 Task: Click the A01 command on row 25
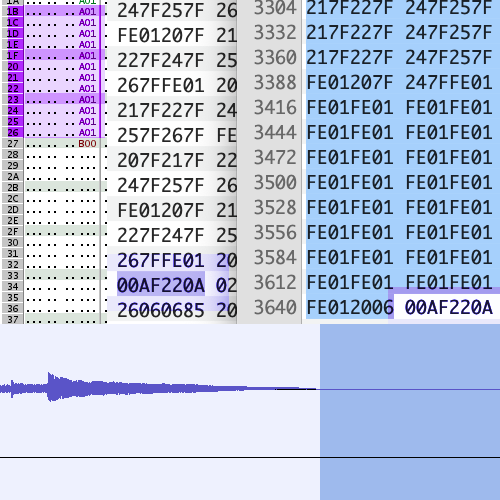tap(87, 122)
